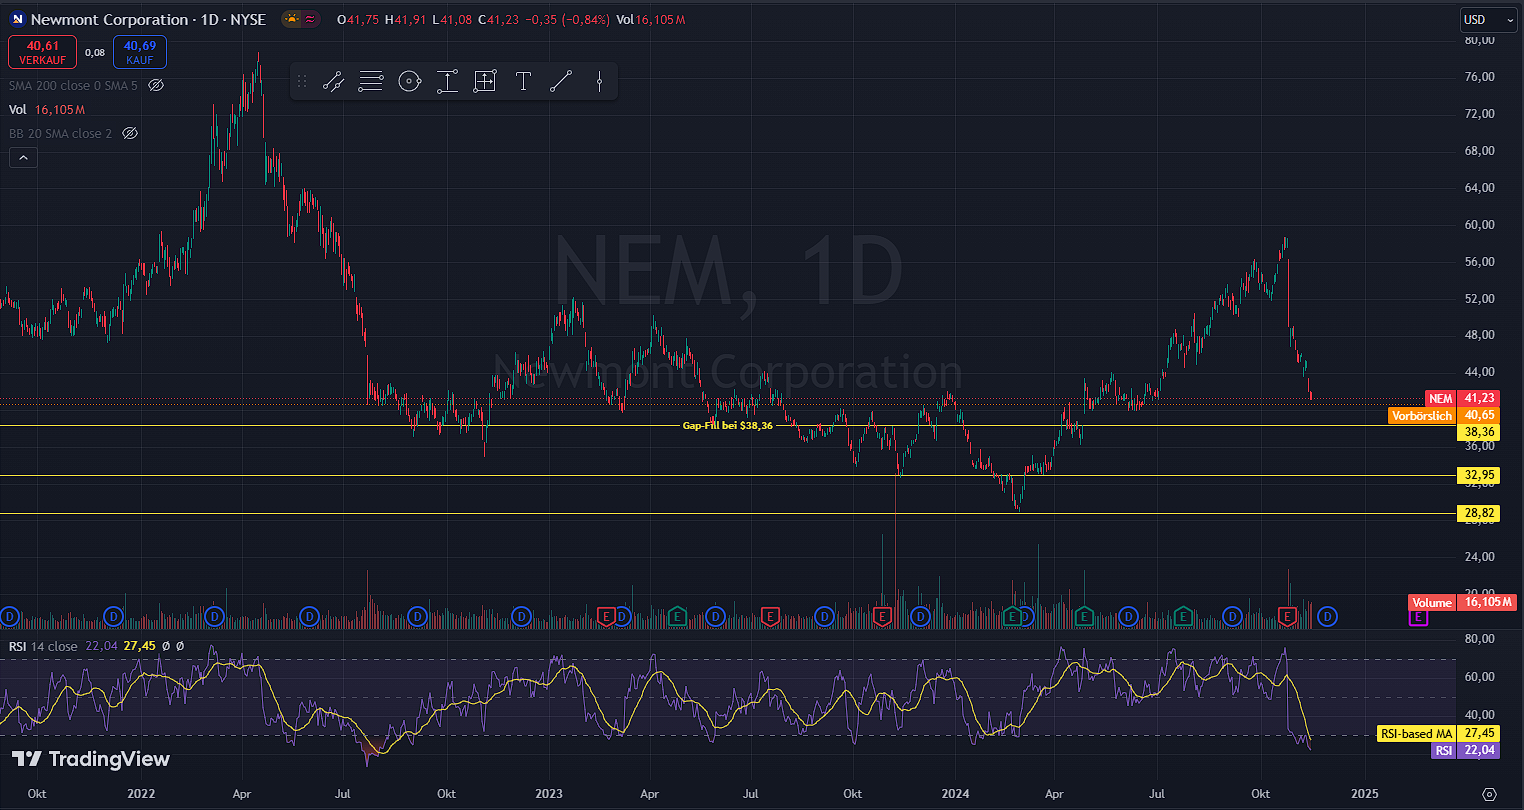This screenshot has width=1524, height=810.
Task: Click the yellow RSI-based MA 27,45 label
Action: pos(1439,733)
